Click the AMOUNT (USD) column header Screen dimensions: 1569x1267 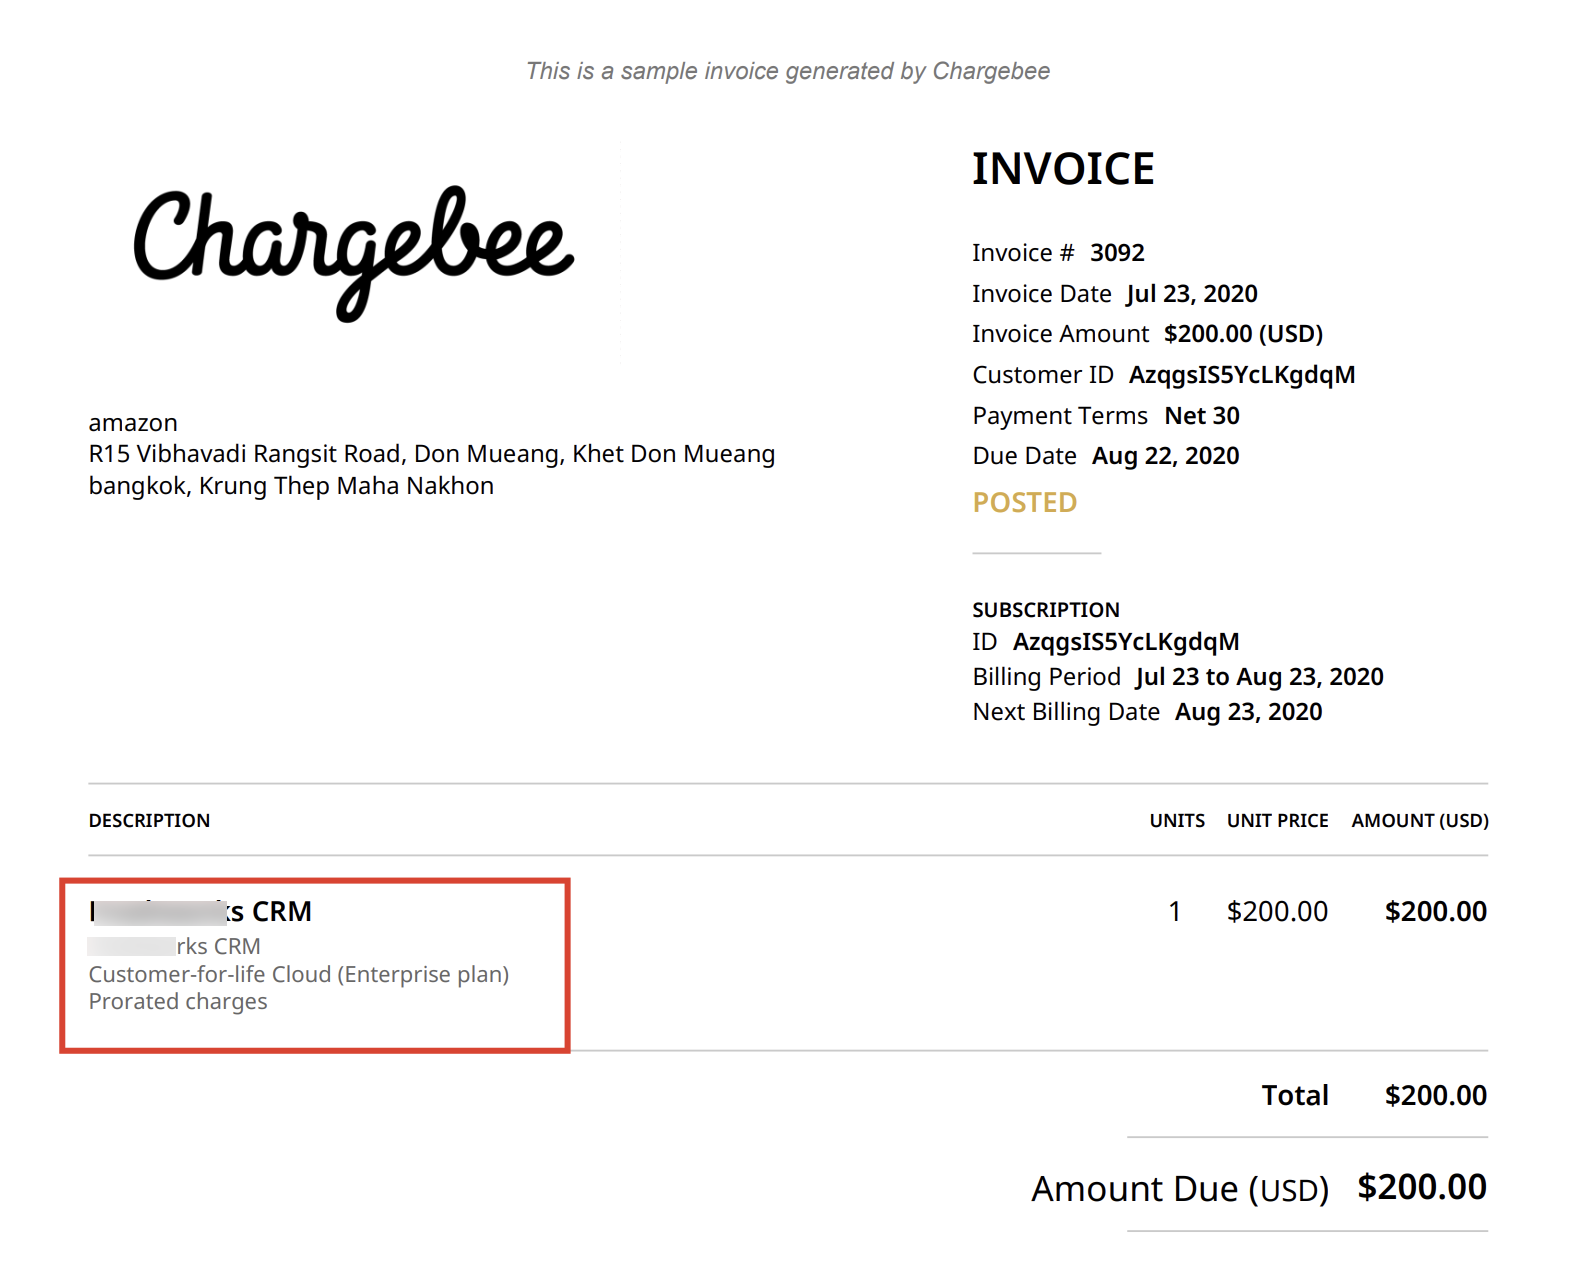tap(1419, 821)
